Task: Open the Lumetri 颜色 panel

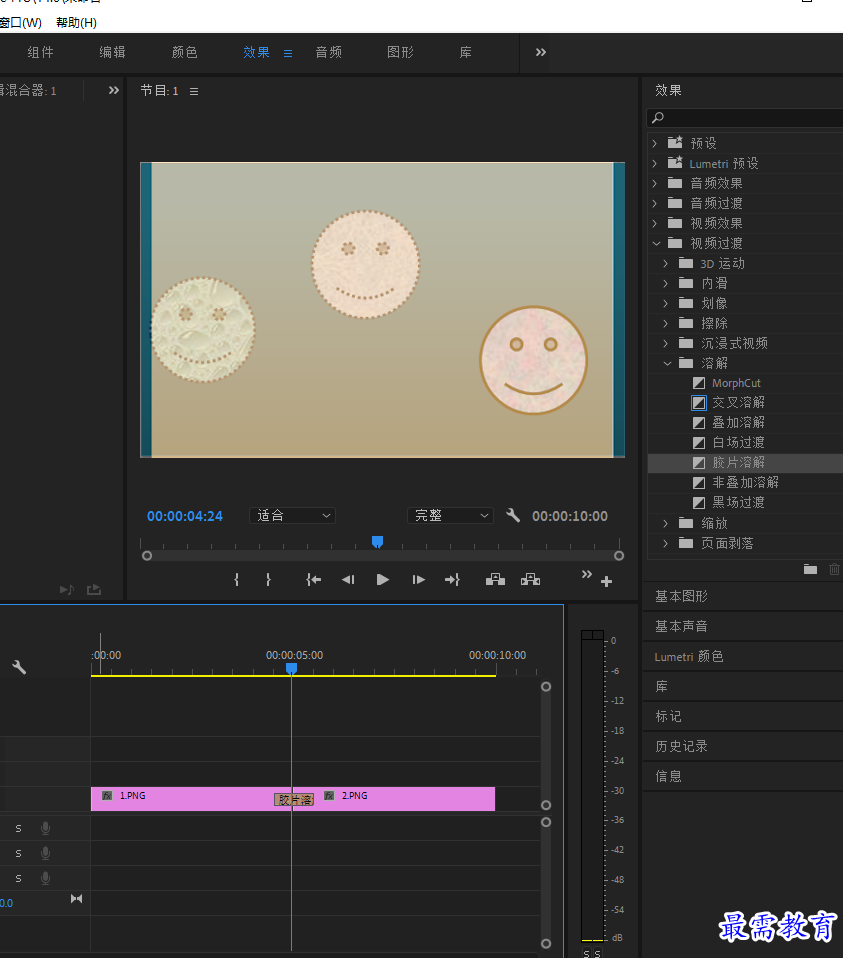Action: point(688,656)
